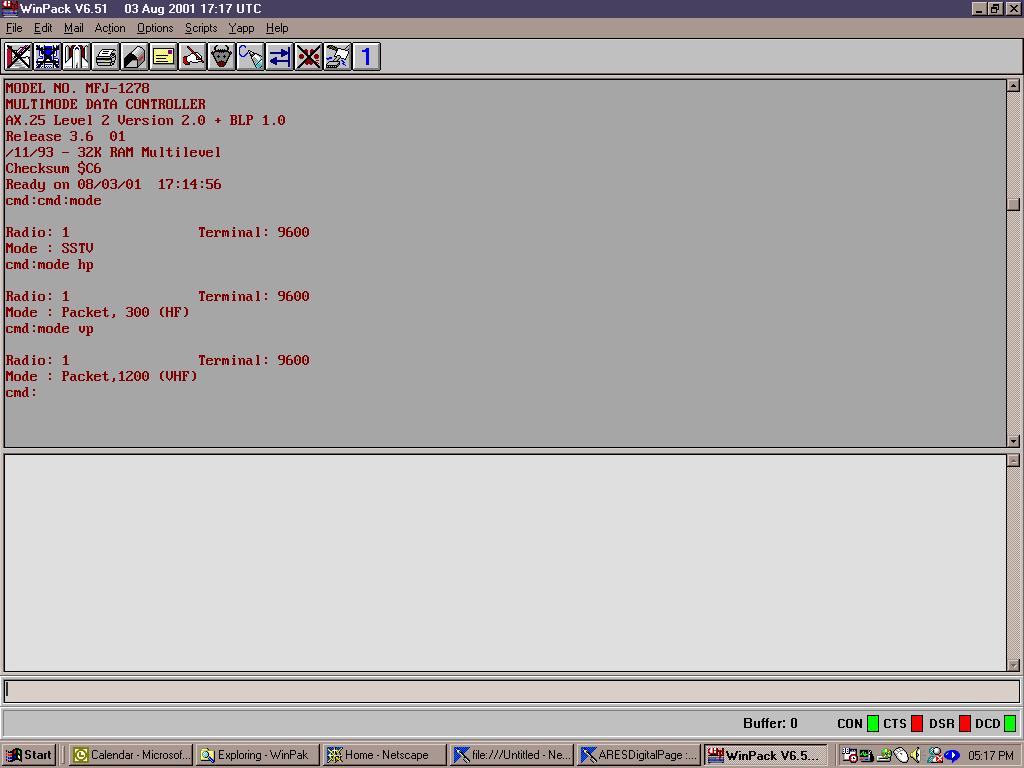Image resolution: width=1024 pixels, height=768 pixels.
Task: Open the Yapp menu
Action: click(241, 28)
